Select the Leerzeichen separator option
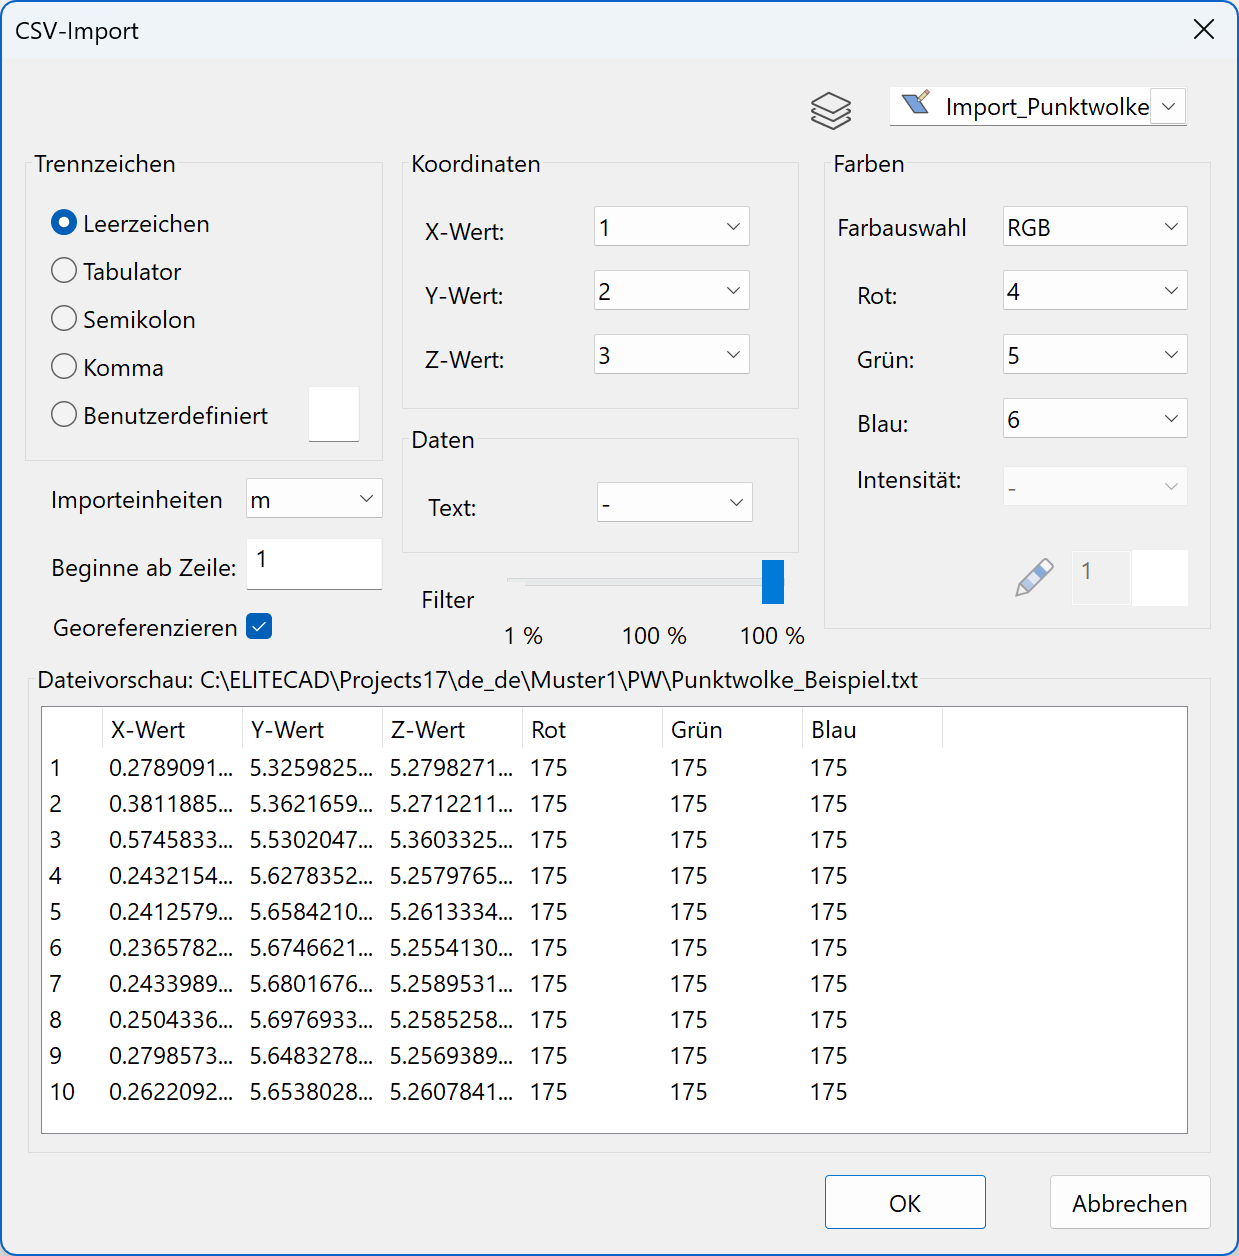The width and height of the screenshot is (1239, 1256). point(63,223)
